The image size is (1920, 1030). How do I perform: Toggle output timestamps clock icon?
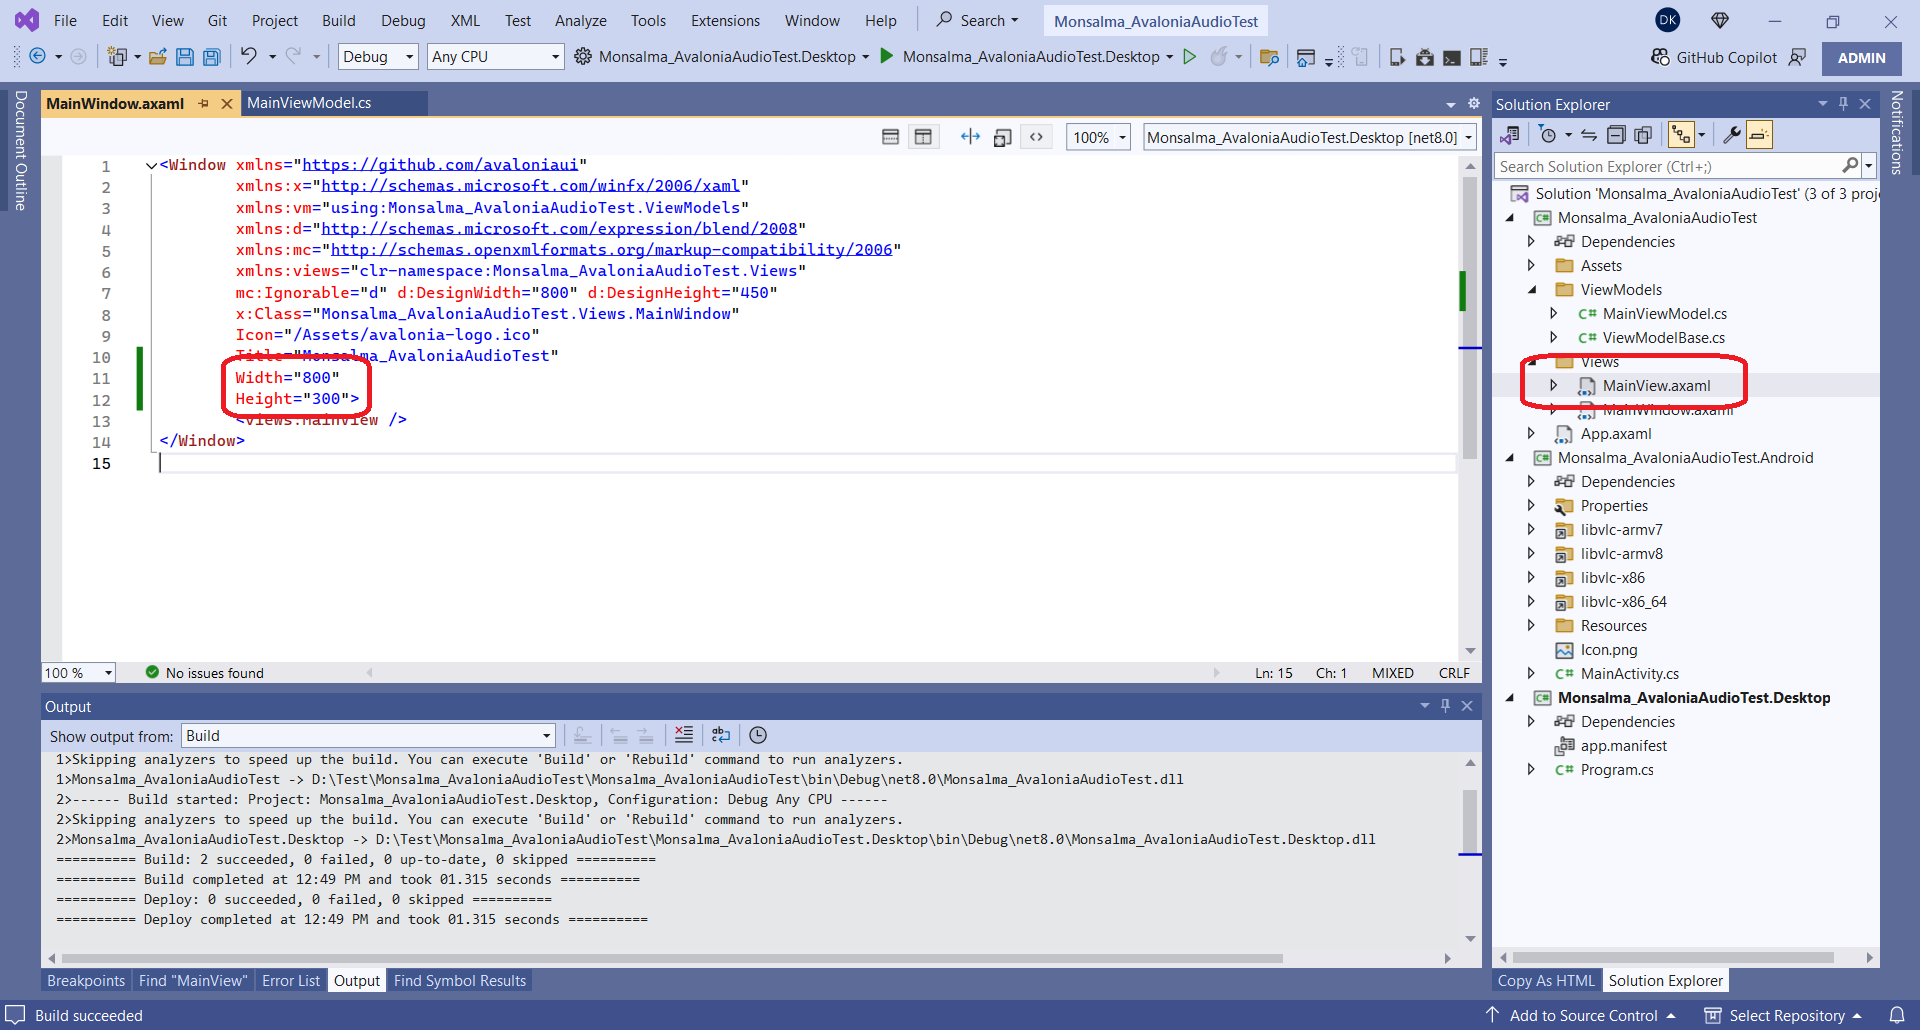click(x=758, y=735)
